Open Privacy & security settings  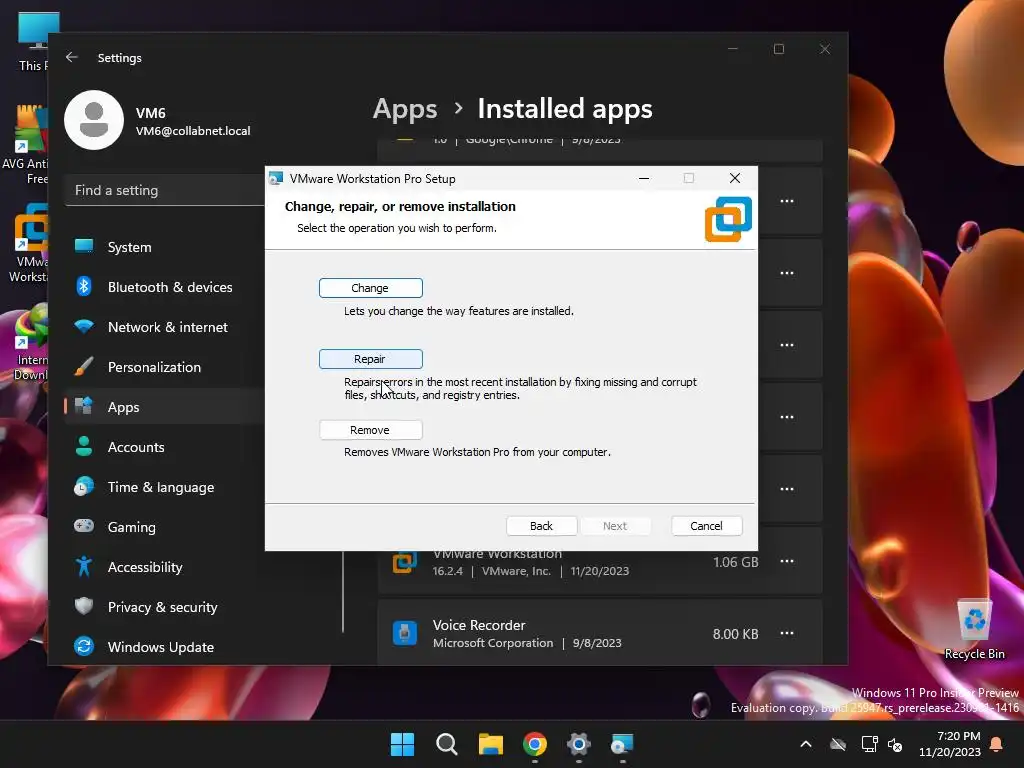tap(165, 607)
